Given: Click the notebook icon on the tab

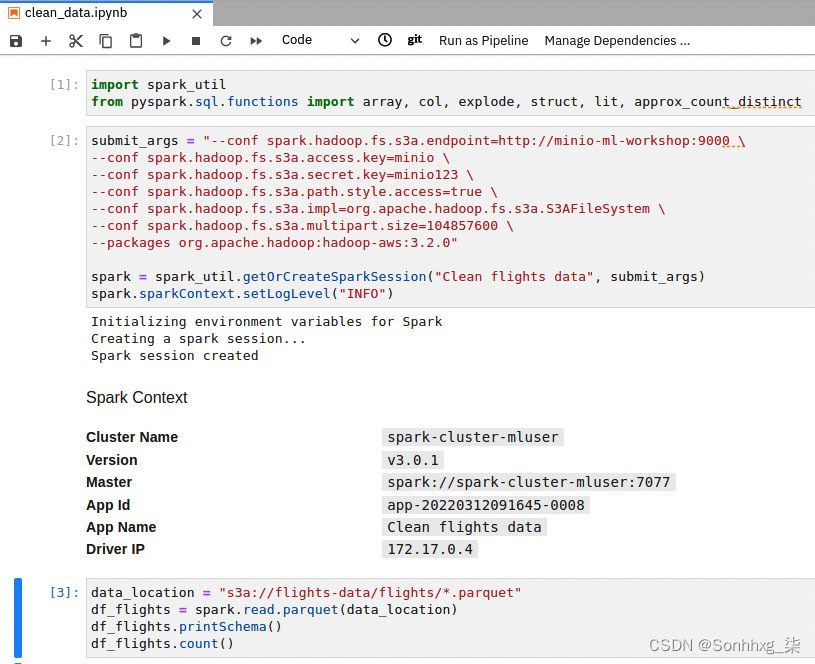Looking at the screenshot, I should pyautogui.click(x=14, y=13).
